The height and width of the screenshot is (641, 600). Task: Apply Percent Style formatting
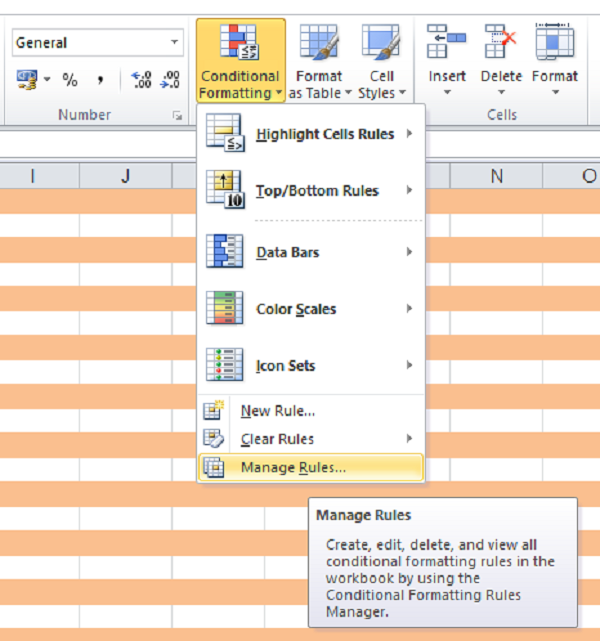(x=70, y=80)
